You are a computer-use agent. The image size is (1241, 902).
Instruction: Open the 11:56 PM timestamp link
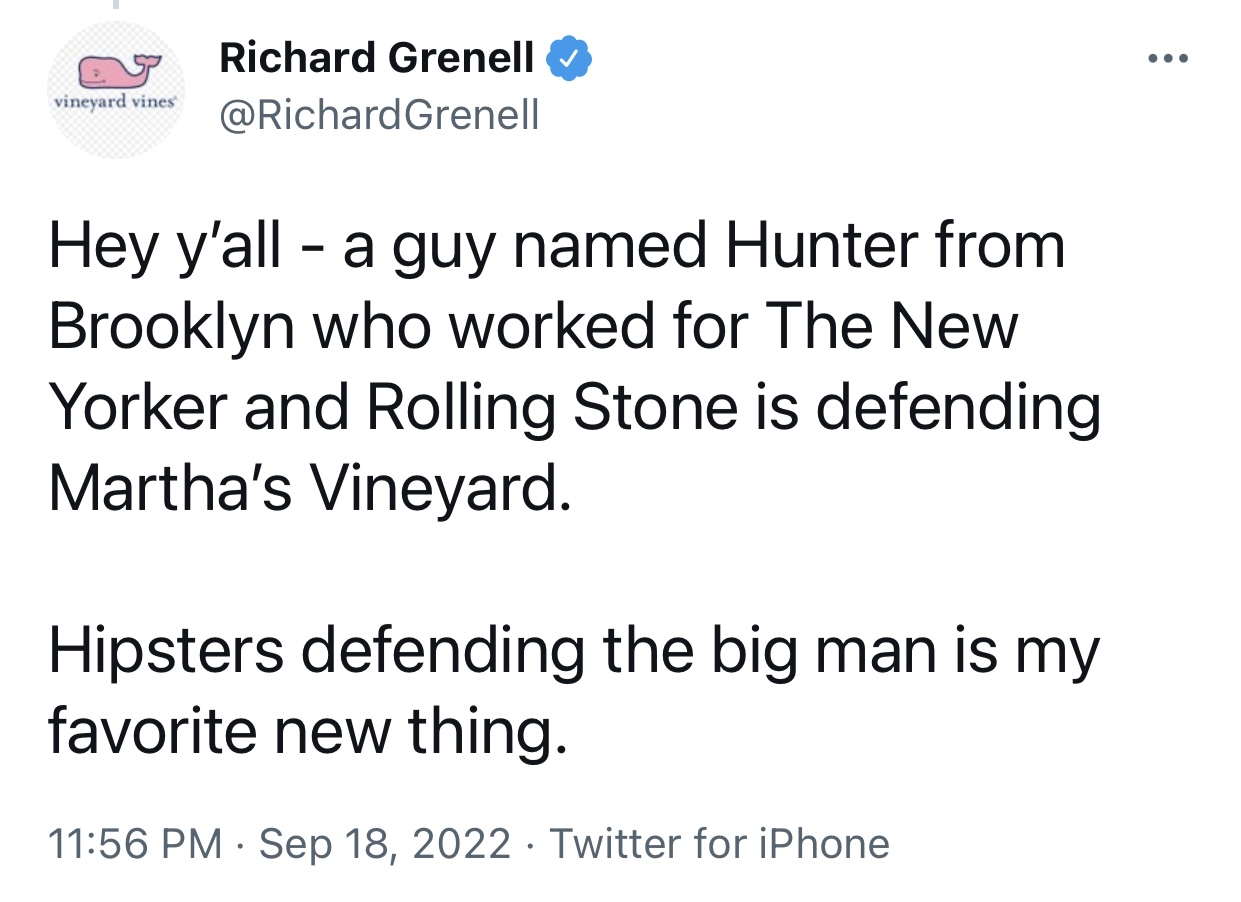[x=136, y=843]
